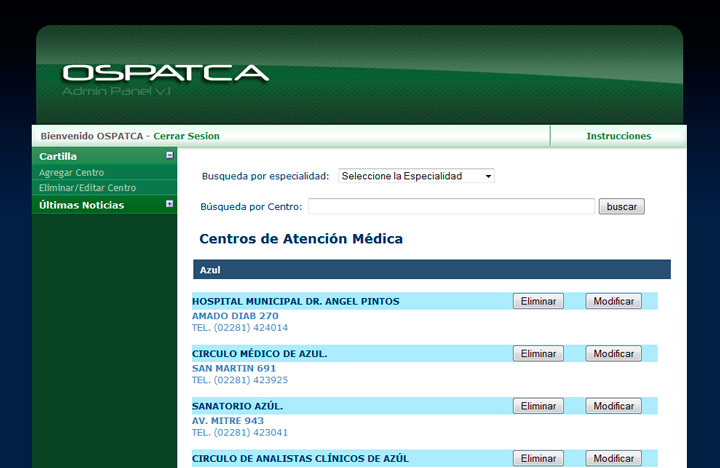
Task: Click phone TEL. (02281) 423041
Action: (240, 432)
